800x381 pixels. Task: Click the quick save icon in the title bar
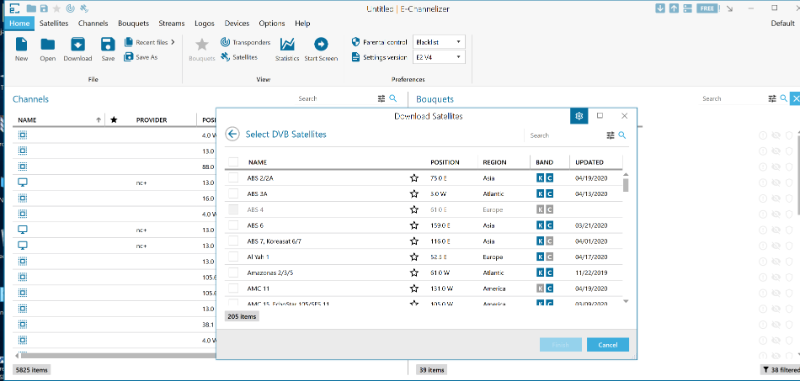(44, 8)
